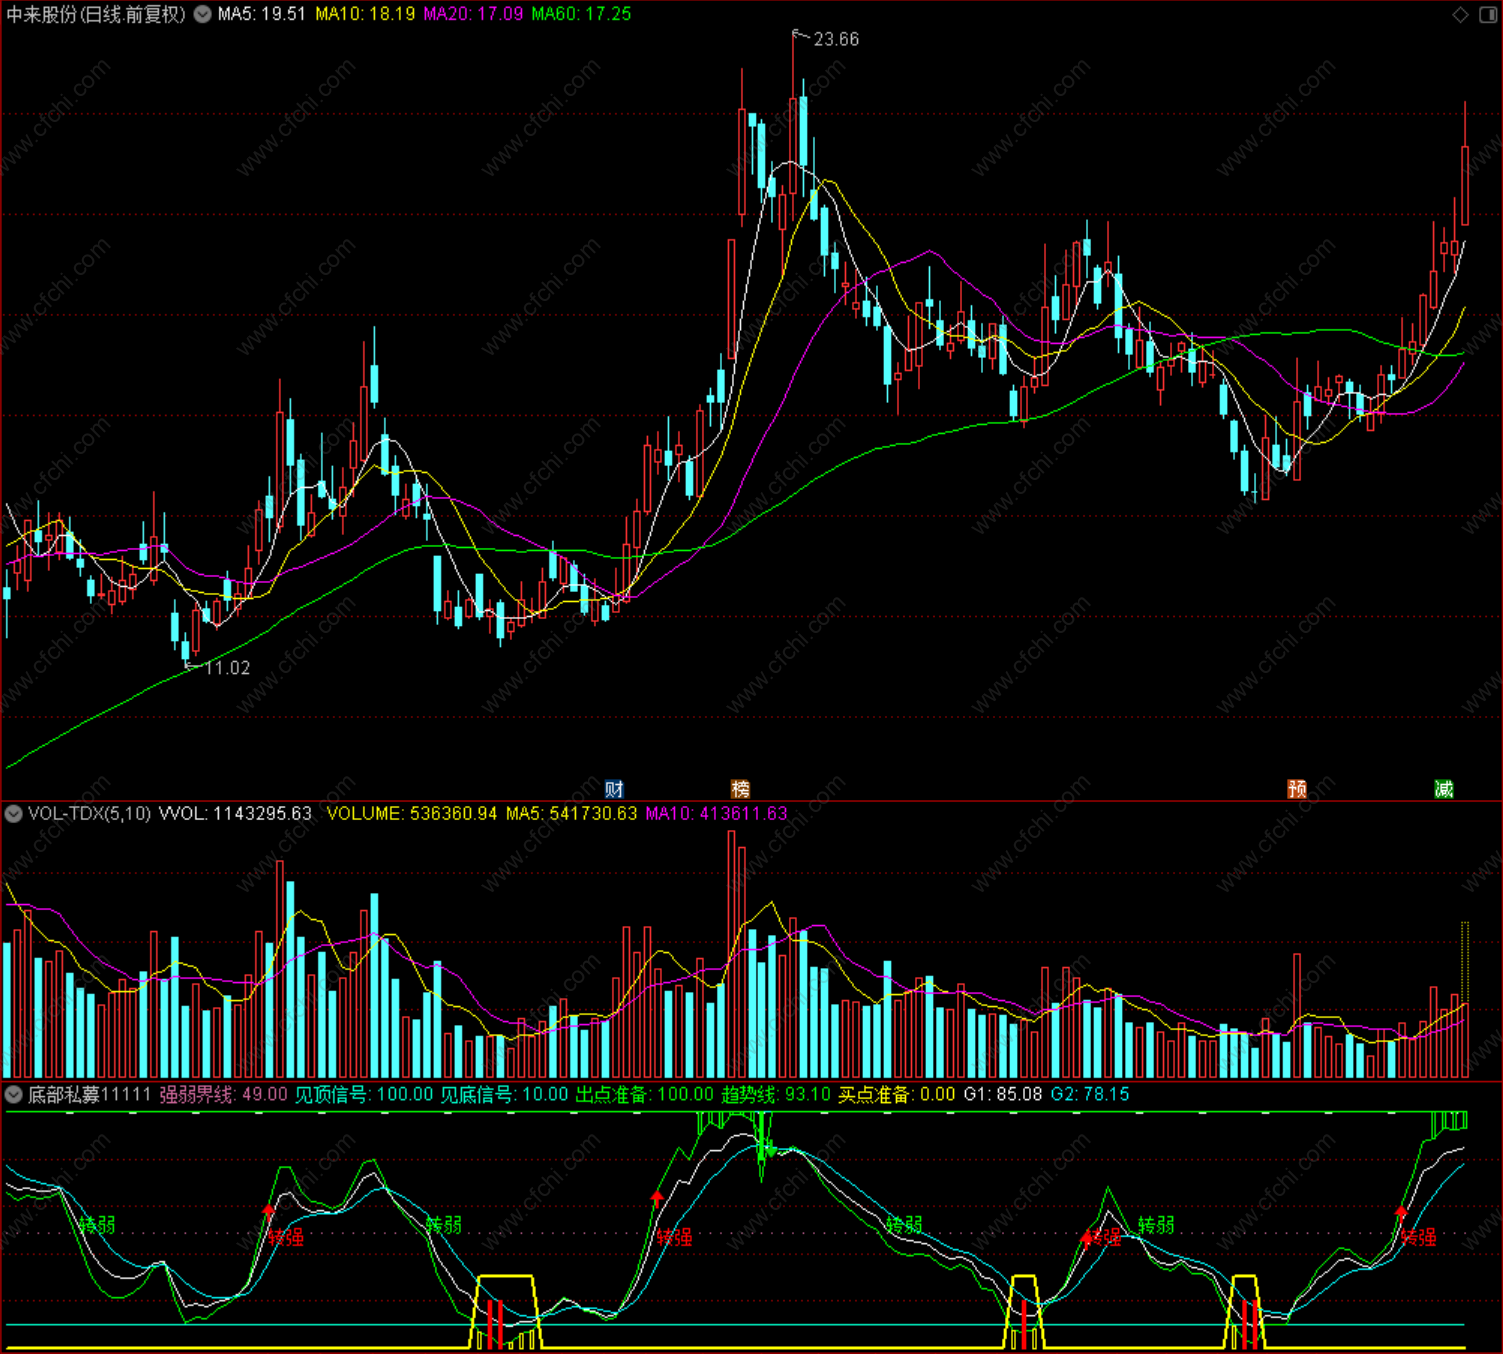The width and height of the screenshot is (1503, 1354).
Task: Select the MA5: 19.51 label
Action: [262, 14]
